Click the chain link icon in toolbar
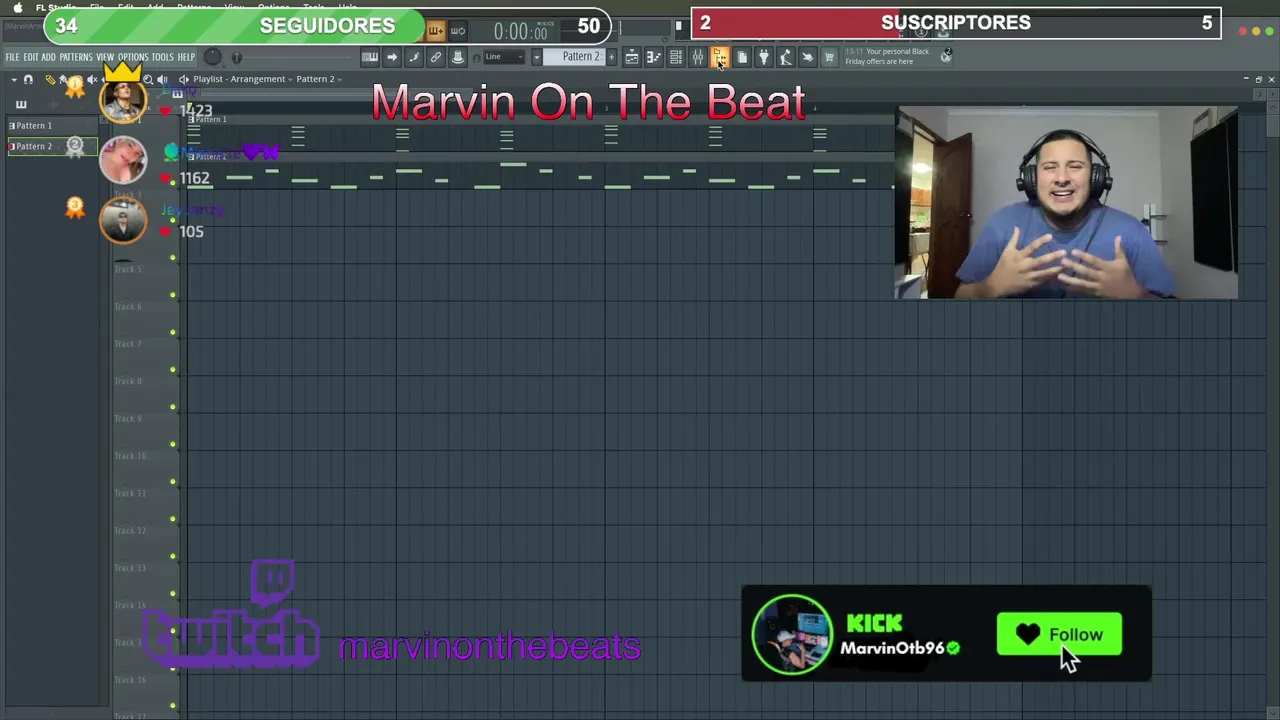The height and width of the screenshot is (720, 1280). tap(436, 57)
